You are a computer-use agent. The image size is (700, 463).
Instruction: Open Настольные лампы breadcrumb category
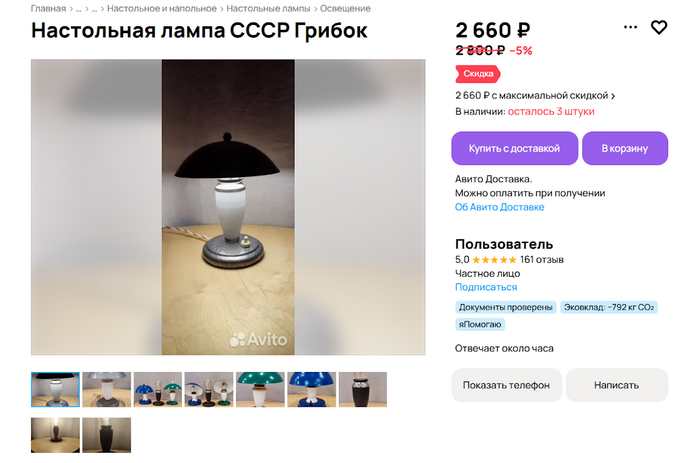tap(268, 8)
